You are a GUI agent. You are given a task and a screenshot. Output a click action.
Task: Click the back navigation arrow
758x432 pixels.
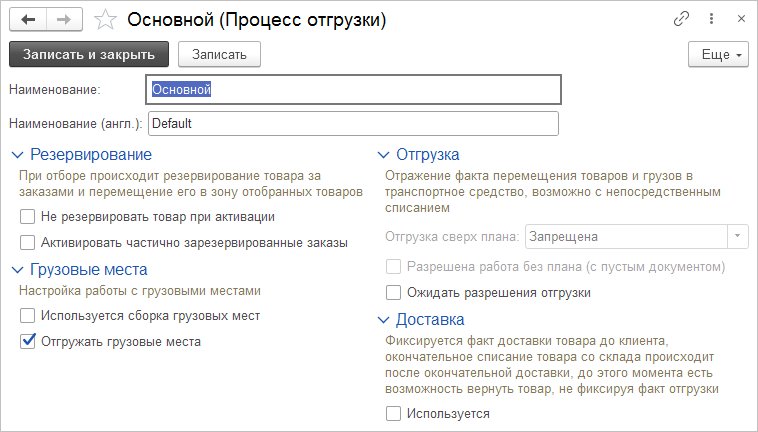tap(28, 20)
